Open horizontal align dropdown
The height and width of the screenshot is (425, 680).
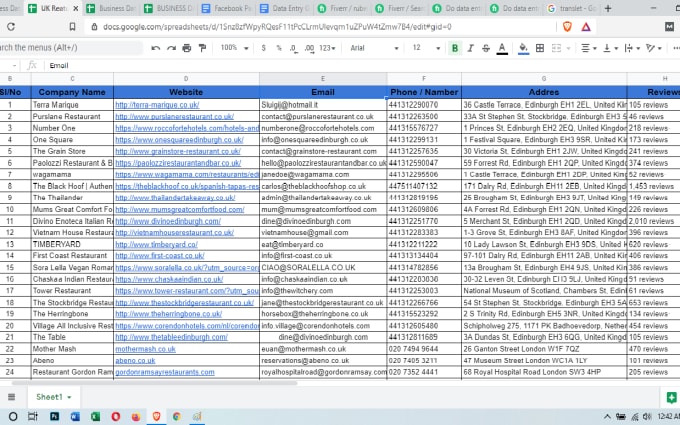588,48
